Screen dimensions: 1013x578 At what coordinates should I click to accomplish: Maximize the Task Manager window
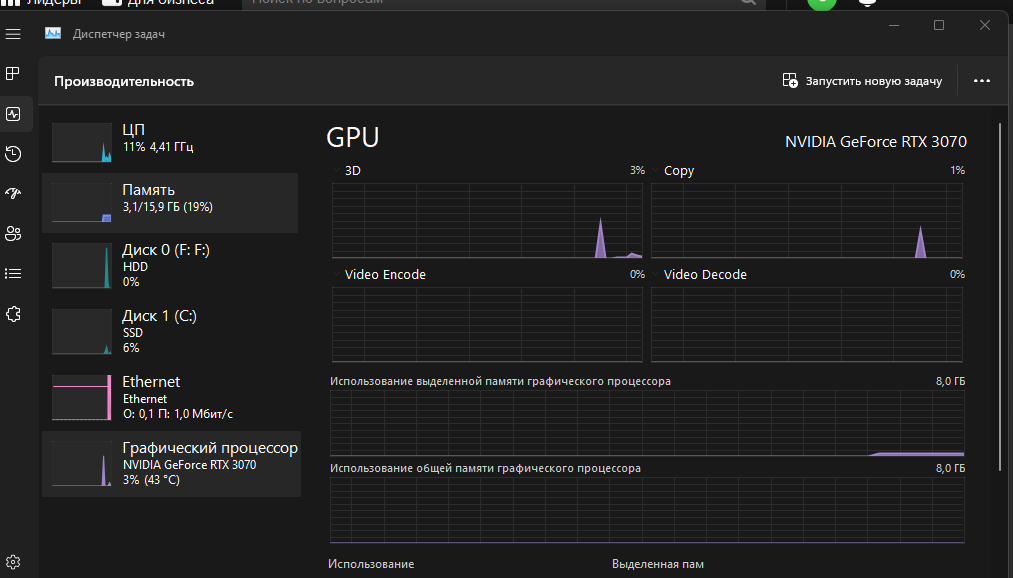coord(939,25)
